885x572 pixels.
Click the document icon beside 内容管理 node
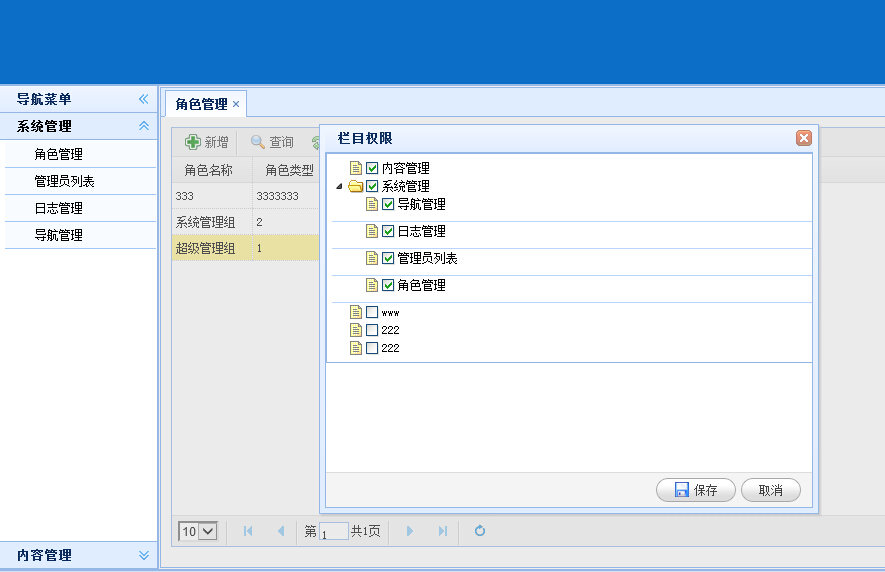point(356,168)
